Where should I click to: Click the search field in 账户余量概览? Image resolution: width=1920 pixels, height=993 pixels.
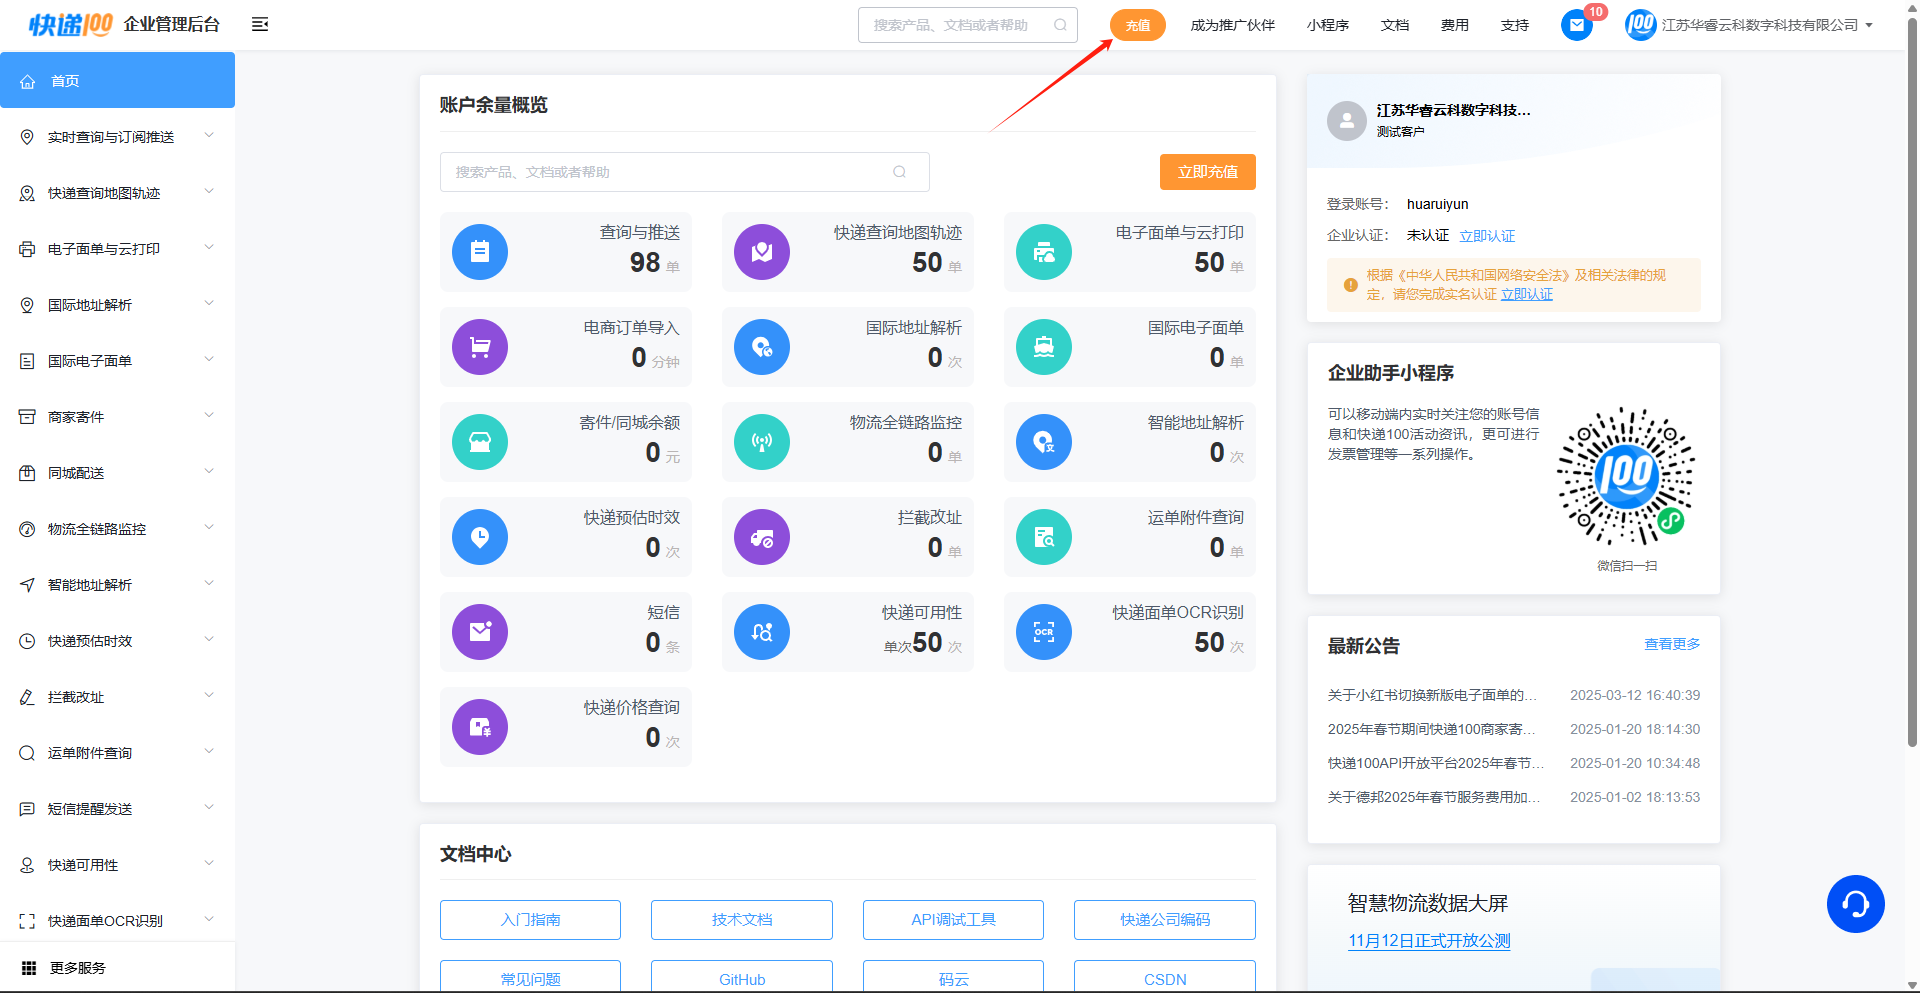point(670,172)
